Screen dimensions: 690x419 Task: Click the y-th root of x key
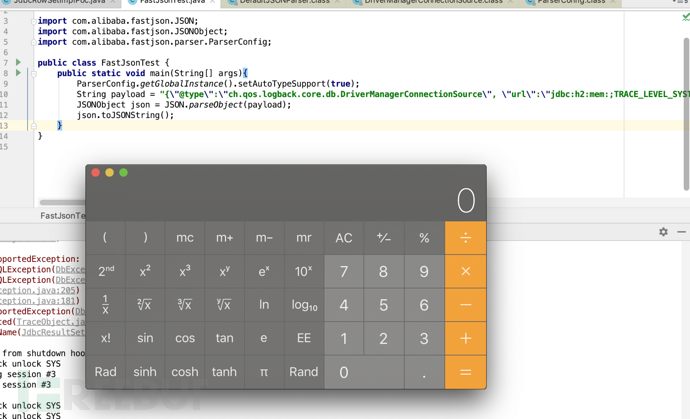pos(224,305)
